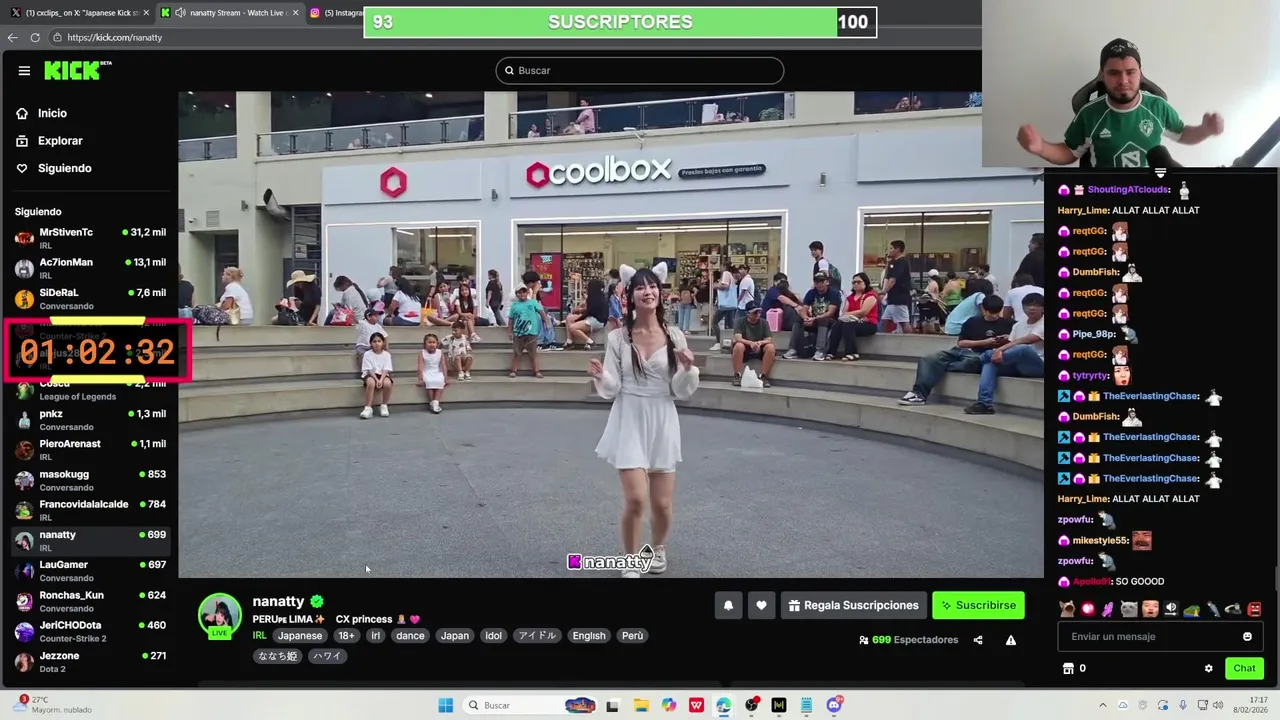Open Ronchas_Kun channel in sidebar
The image size is (1280, 720).
[x=90, y=601]
